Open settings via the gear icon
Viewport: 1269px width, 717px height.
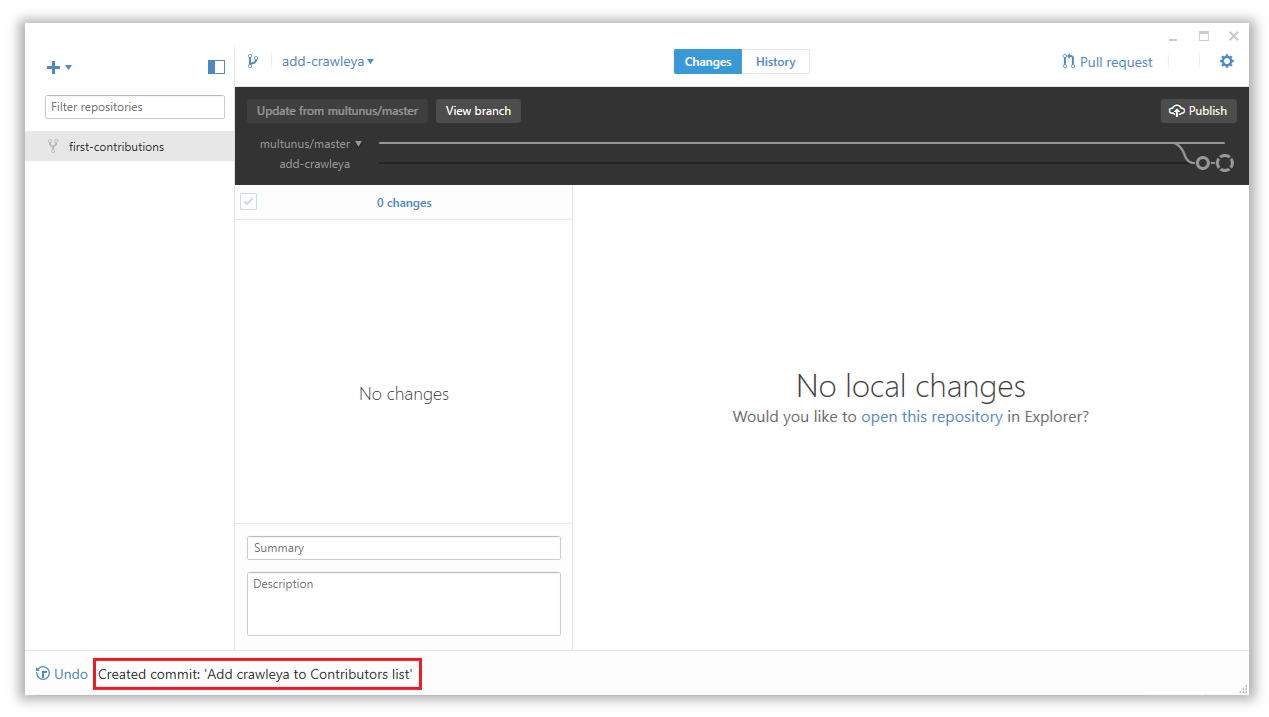click(1226, 61)
